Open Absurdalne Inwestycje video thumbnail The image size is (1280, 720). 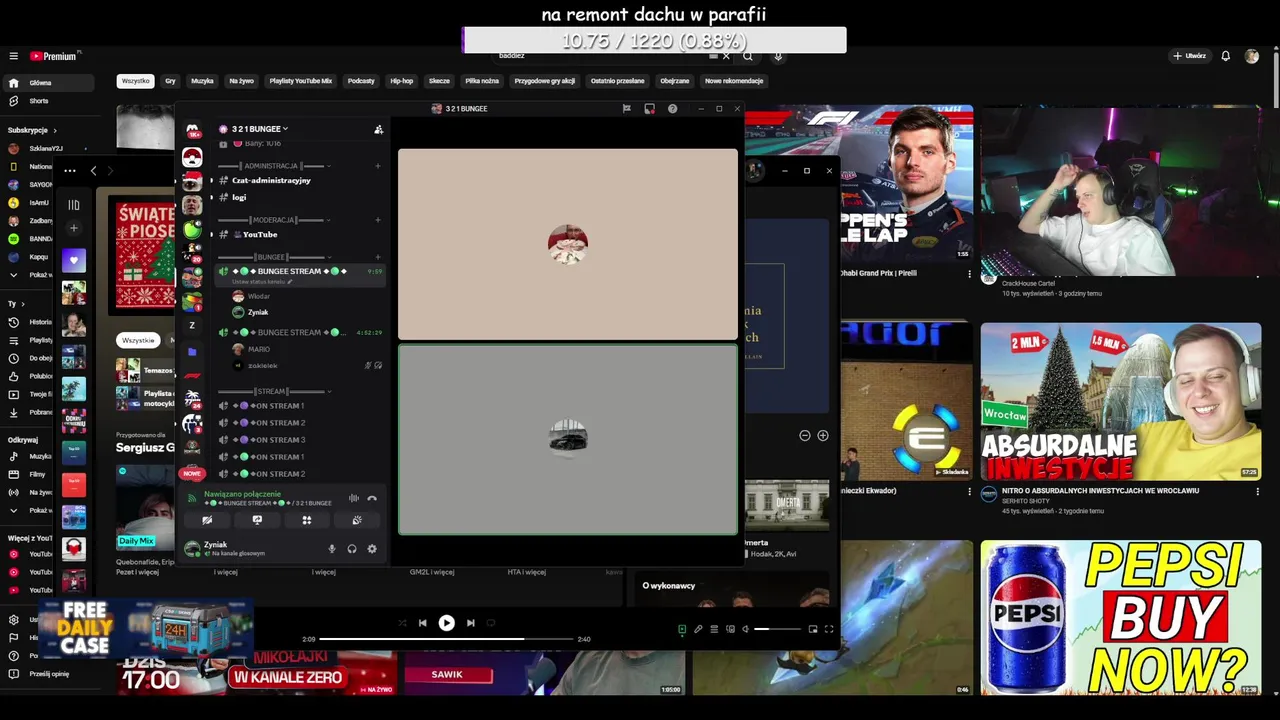click(1120, 401)
